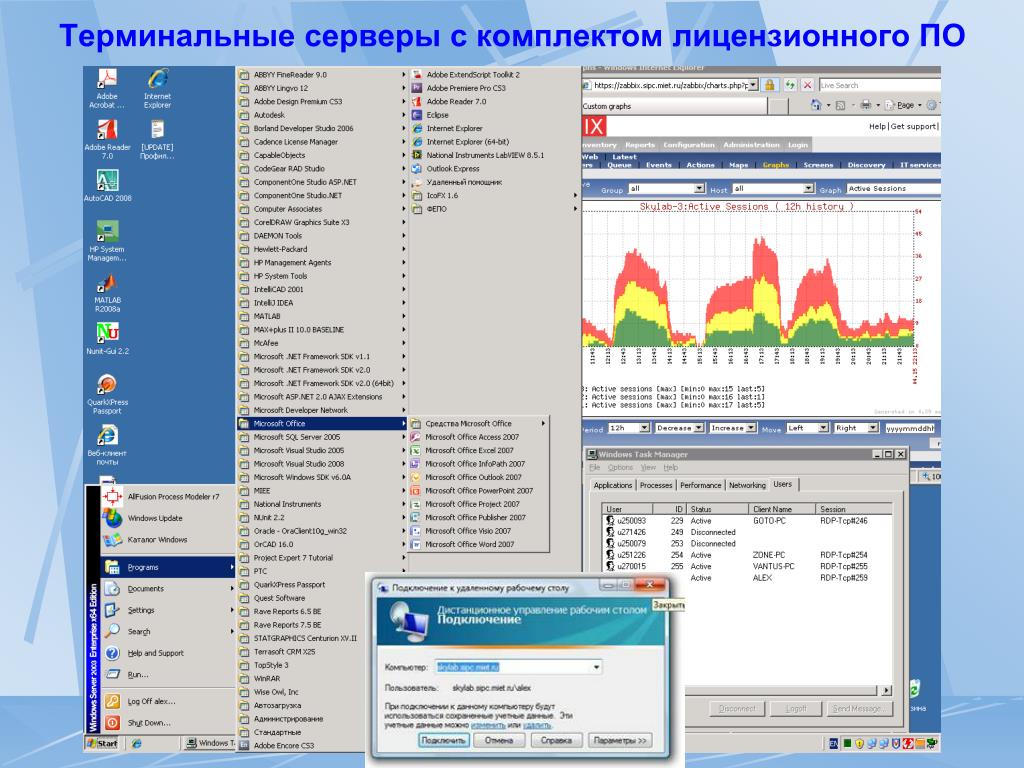Image resolution: width=1024 pixels, height=768 pixels.
Task: Choose Shut Down...
Action: point(168,723)
